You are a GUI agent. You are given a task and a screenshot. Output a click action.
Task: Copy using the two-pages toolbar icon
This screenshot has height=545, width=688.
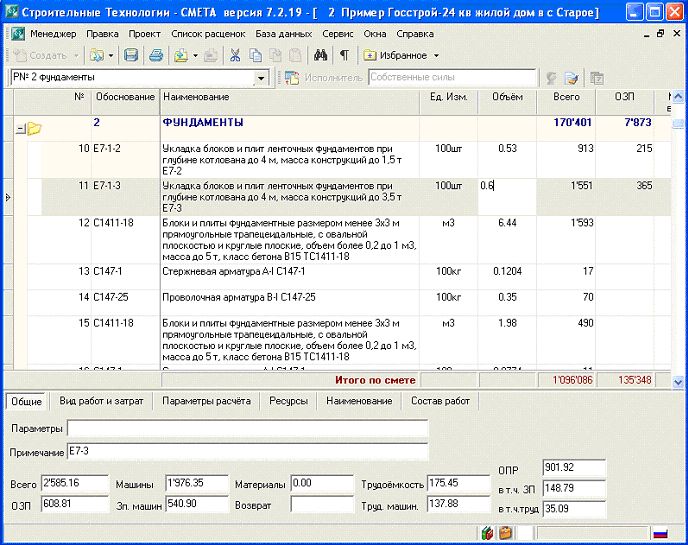pos(255,55)
